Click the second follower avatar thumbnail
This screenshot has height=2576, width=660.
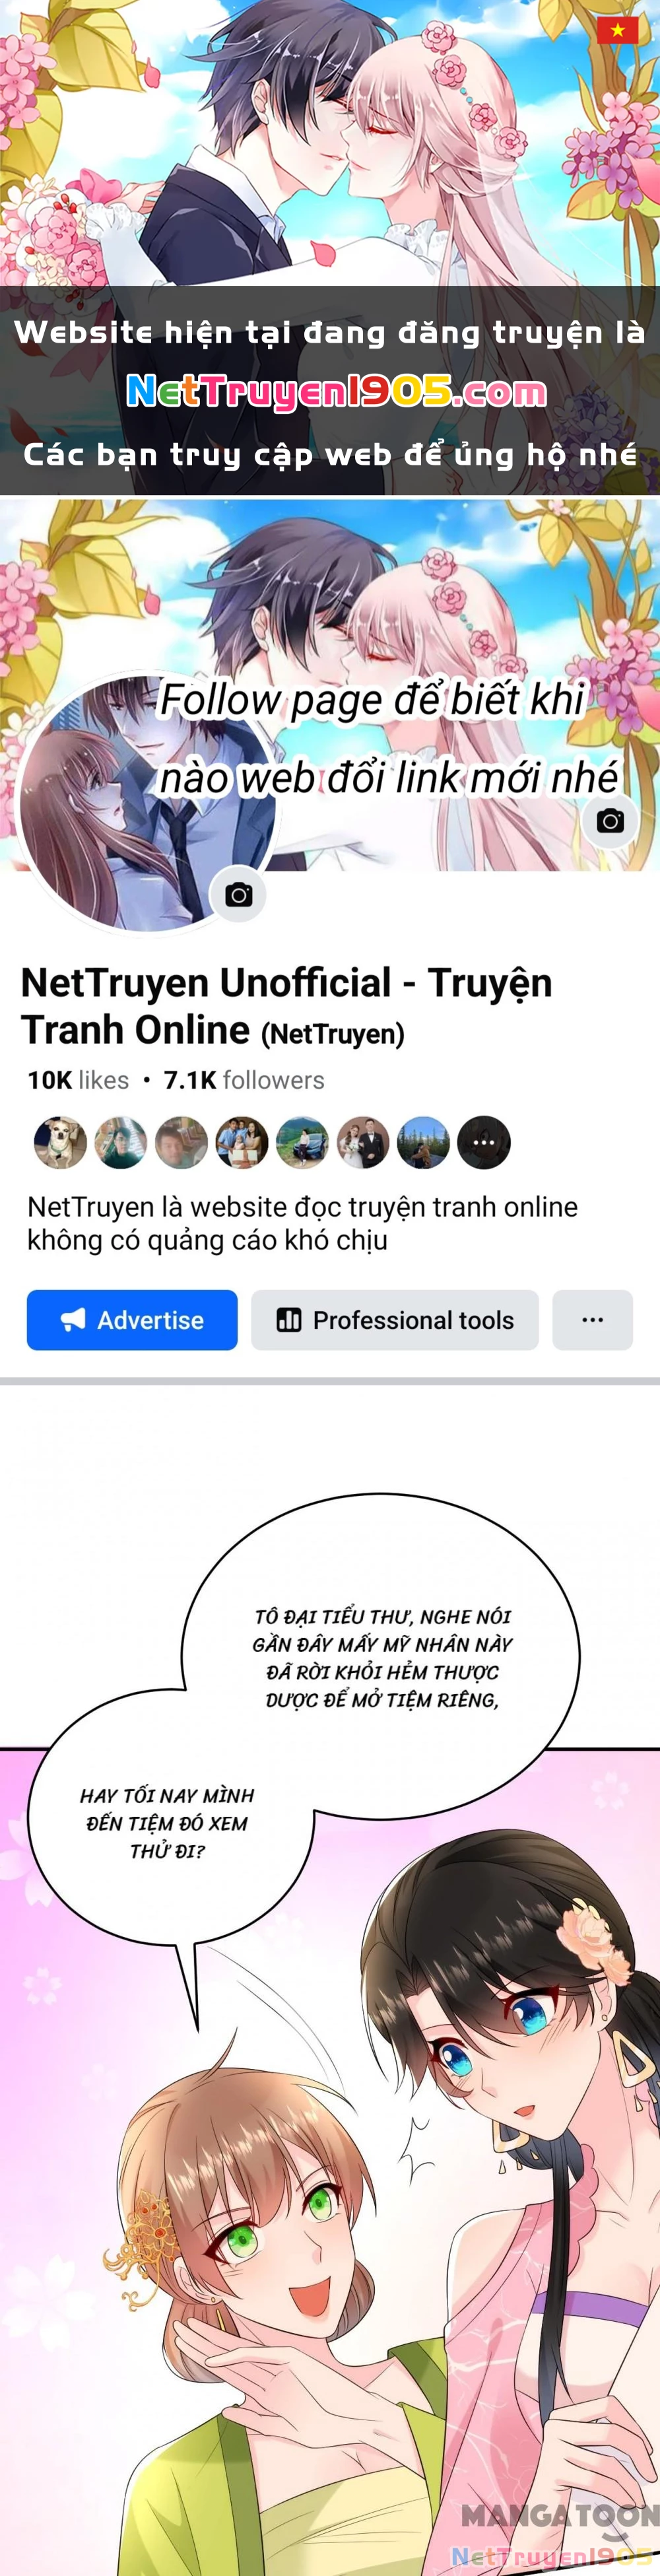(x=121, y=1142)
